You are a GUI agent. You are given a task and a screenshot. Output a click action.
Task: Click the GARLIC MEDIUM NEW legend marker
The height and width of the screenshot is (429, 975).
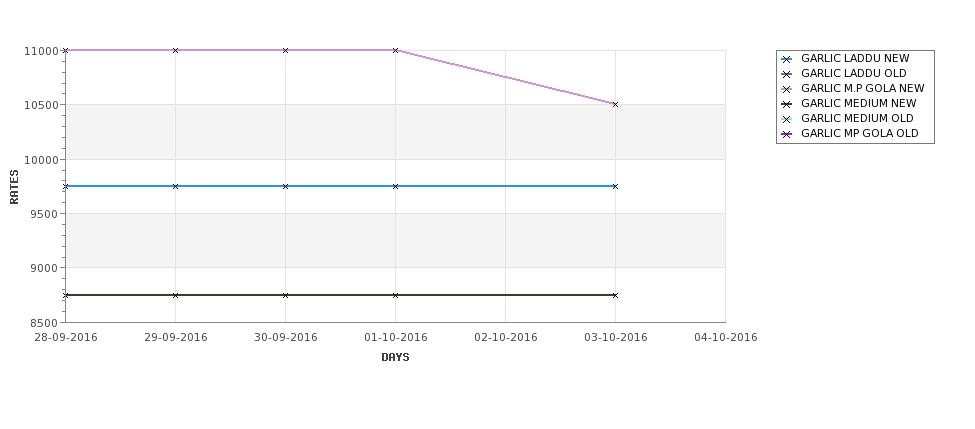[x=787, y=104]
